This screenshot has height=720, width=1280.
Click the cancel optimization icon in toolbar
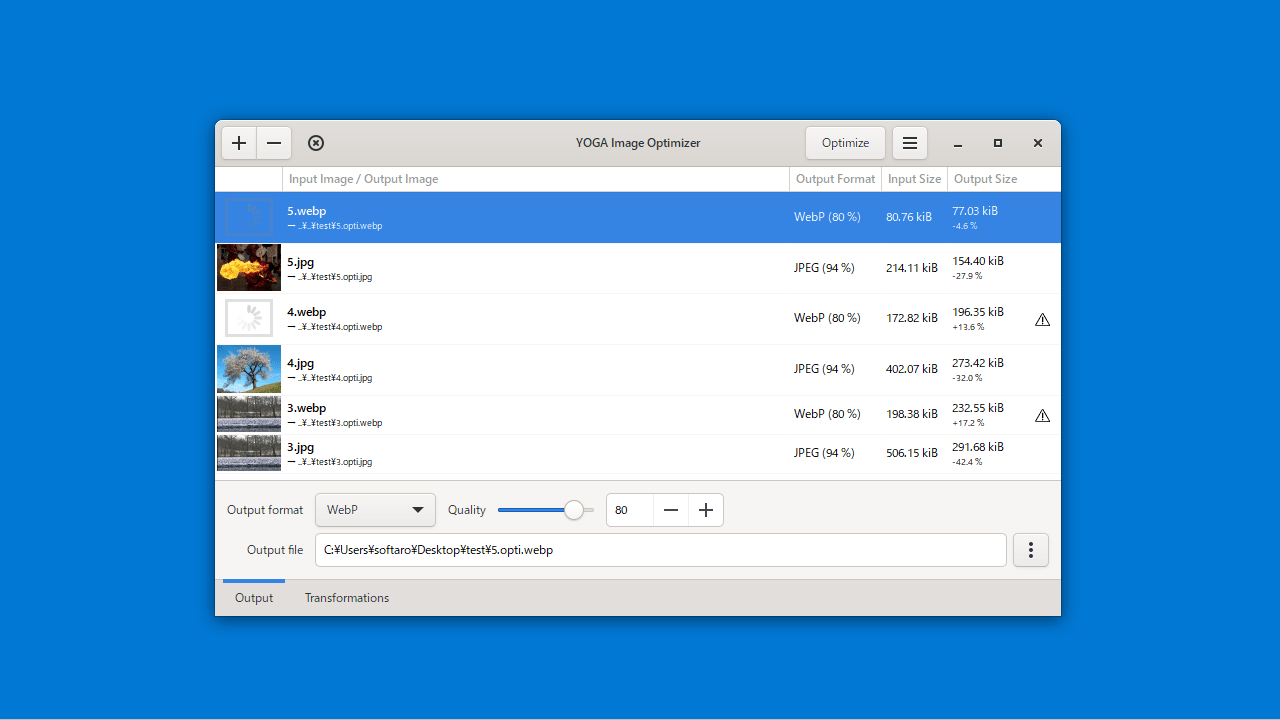(x=316, y=143)
